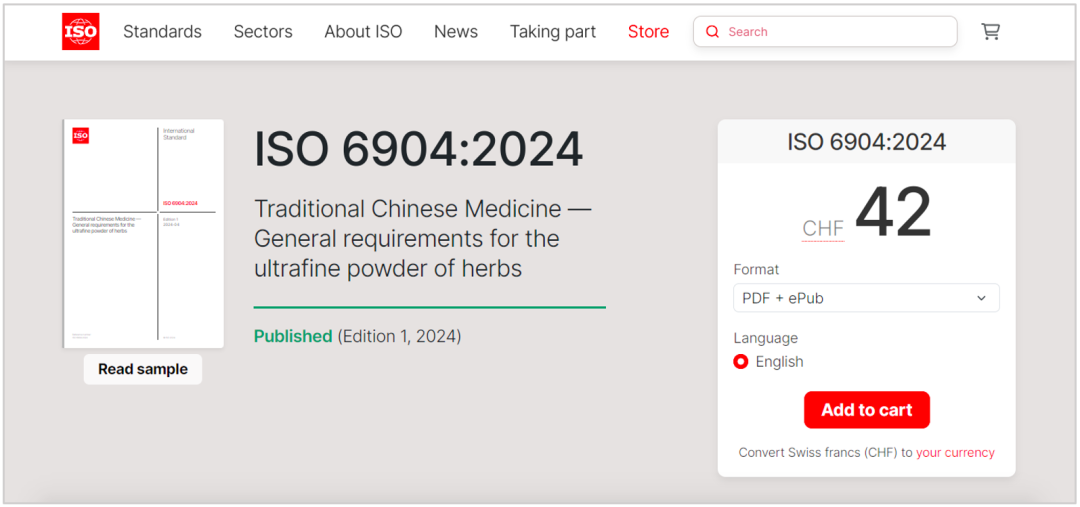Viewport: 1080px width, 507px height.
Task: Open the Taking part menu
Action: (x=553, y=32)
